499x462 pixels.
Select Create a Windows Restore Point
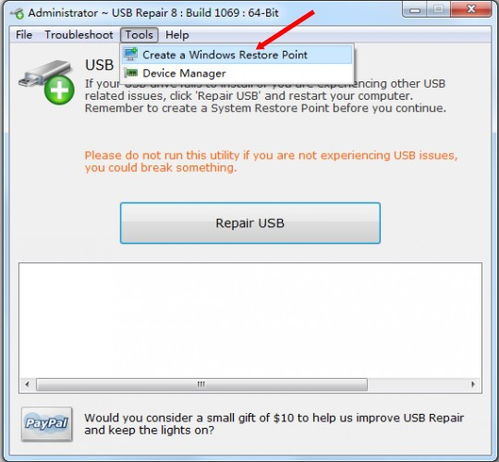point(237,55)
